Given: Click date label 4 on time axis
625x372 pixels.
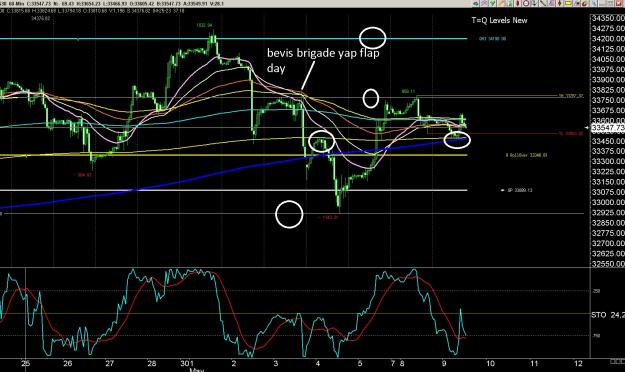Looking at the screenshot, I should [318, 363].
